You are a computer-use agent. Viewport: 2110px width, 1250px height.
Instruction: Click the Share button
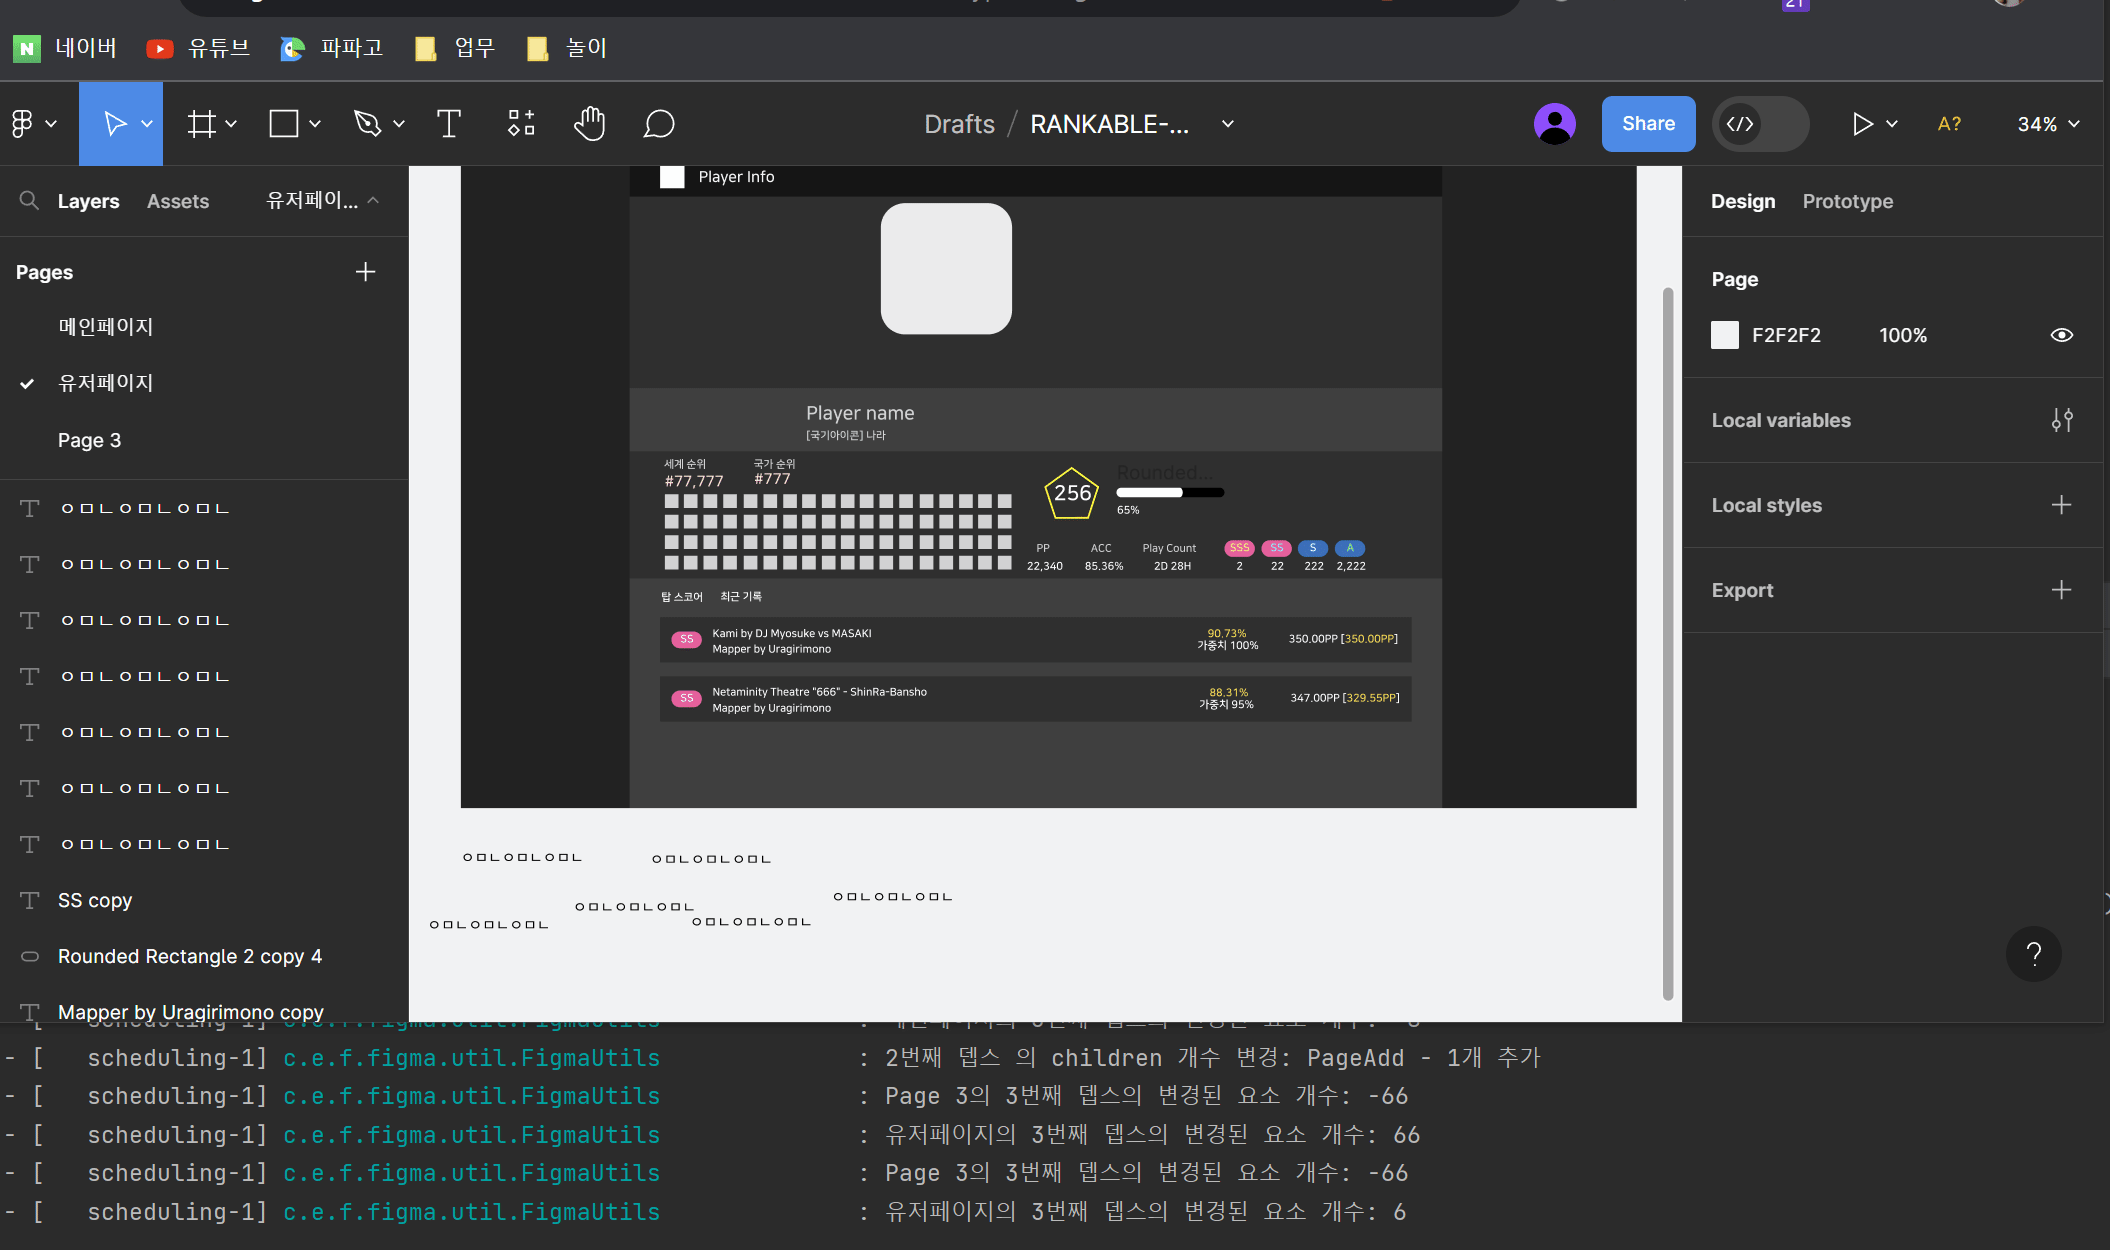1648,123
